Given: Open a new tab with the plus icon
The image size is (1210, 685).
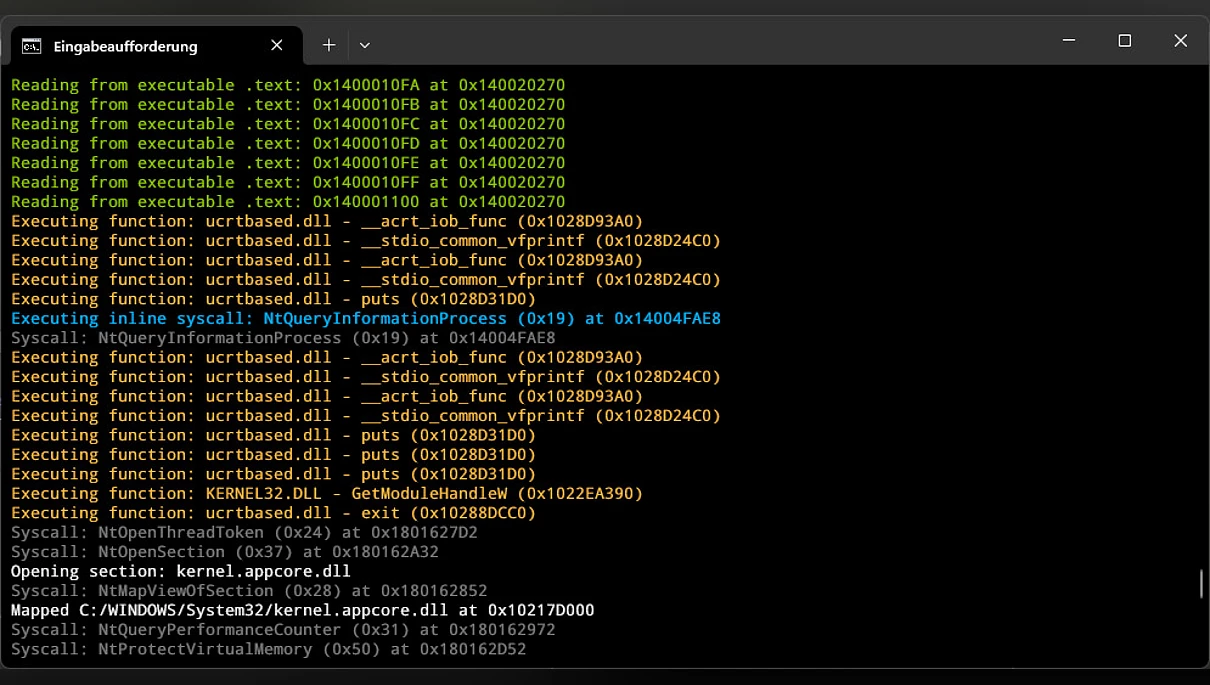Looking at the screenshot, I should pos(328,45).
